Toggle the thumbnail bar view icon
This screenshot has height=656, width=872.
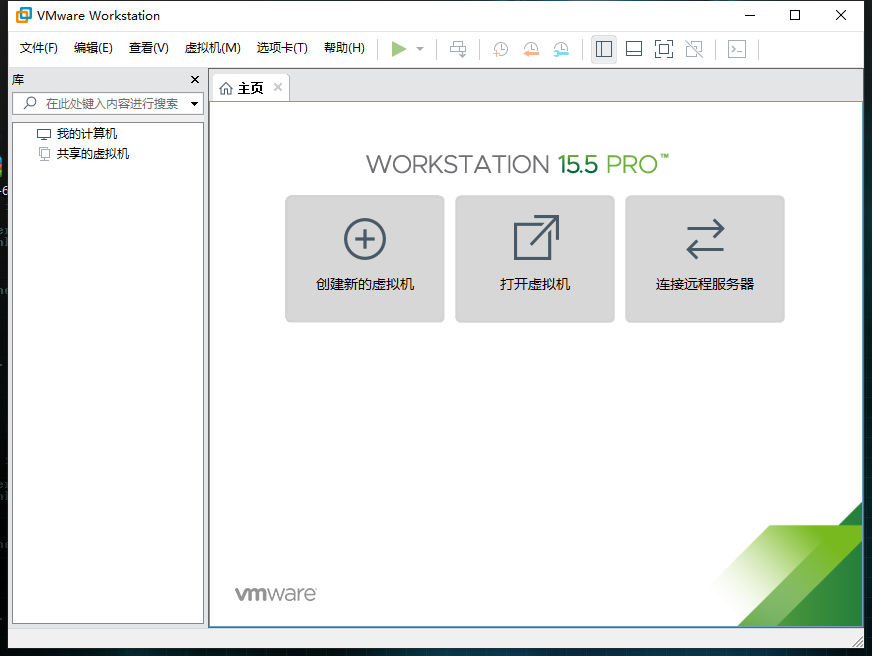click(634, 48)
